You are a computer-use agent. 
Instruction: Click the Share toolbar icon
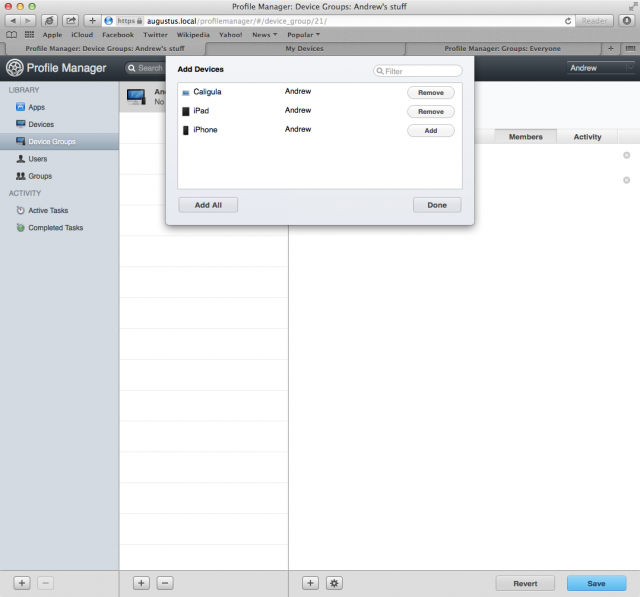tap(71, 20)
